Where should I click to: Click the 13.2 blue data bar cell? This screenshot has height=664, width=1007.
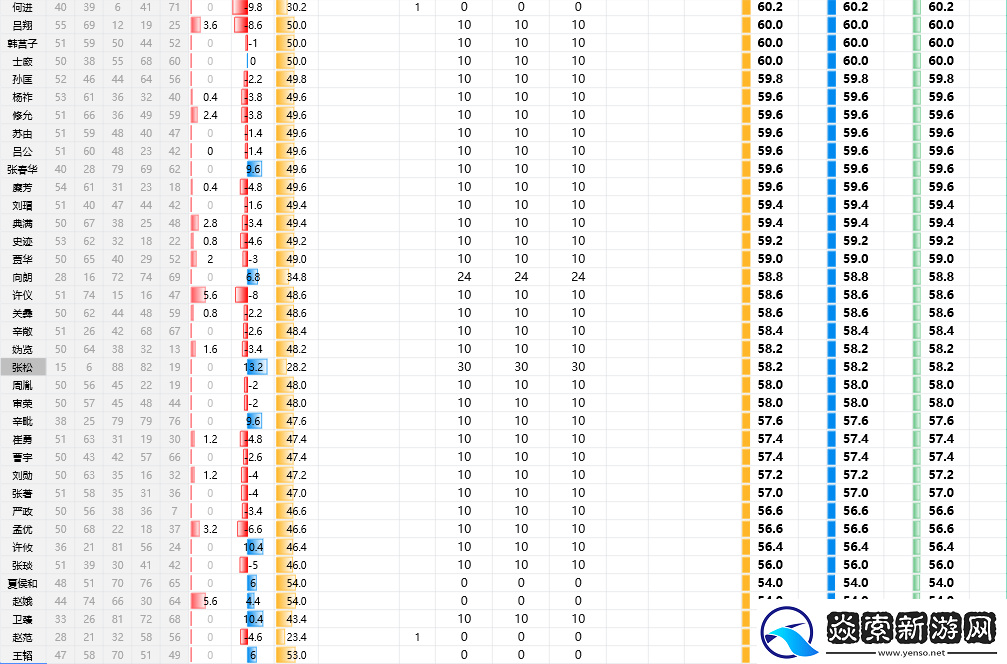pos(254,367)
